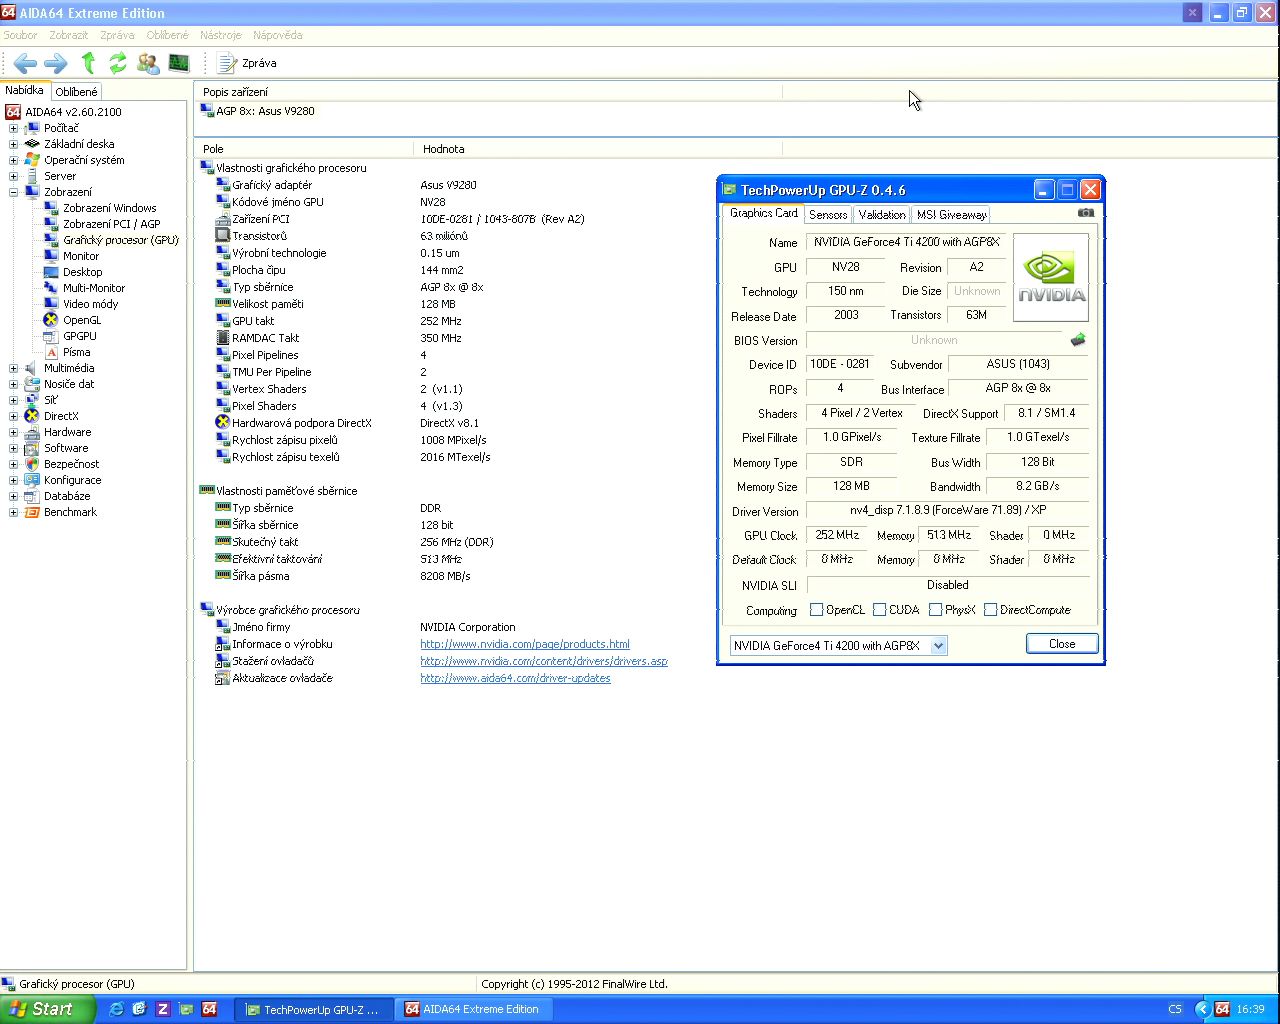Open the GPU selection dropdown in GPU-Z
This screenshot has height=1024, width=1280.
(x=938, y=646)
